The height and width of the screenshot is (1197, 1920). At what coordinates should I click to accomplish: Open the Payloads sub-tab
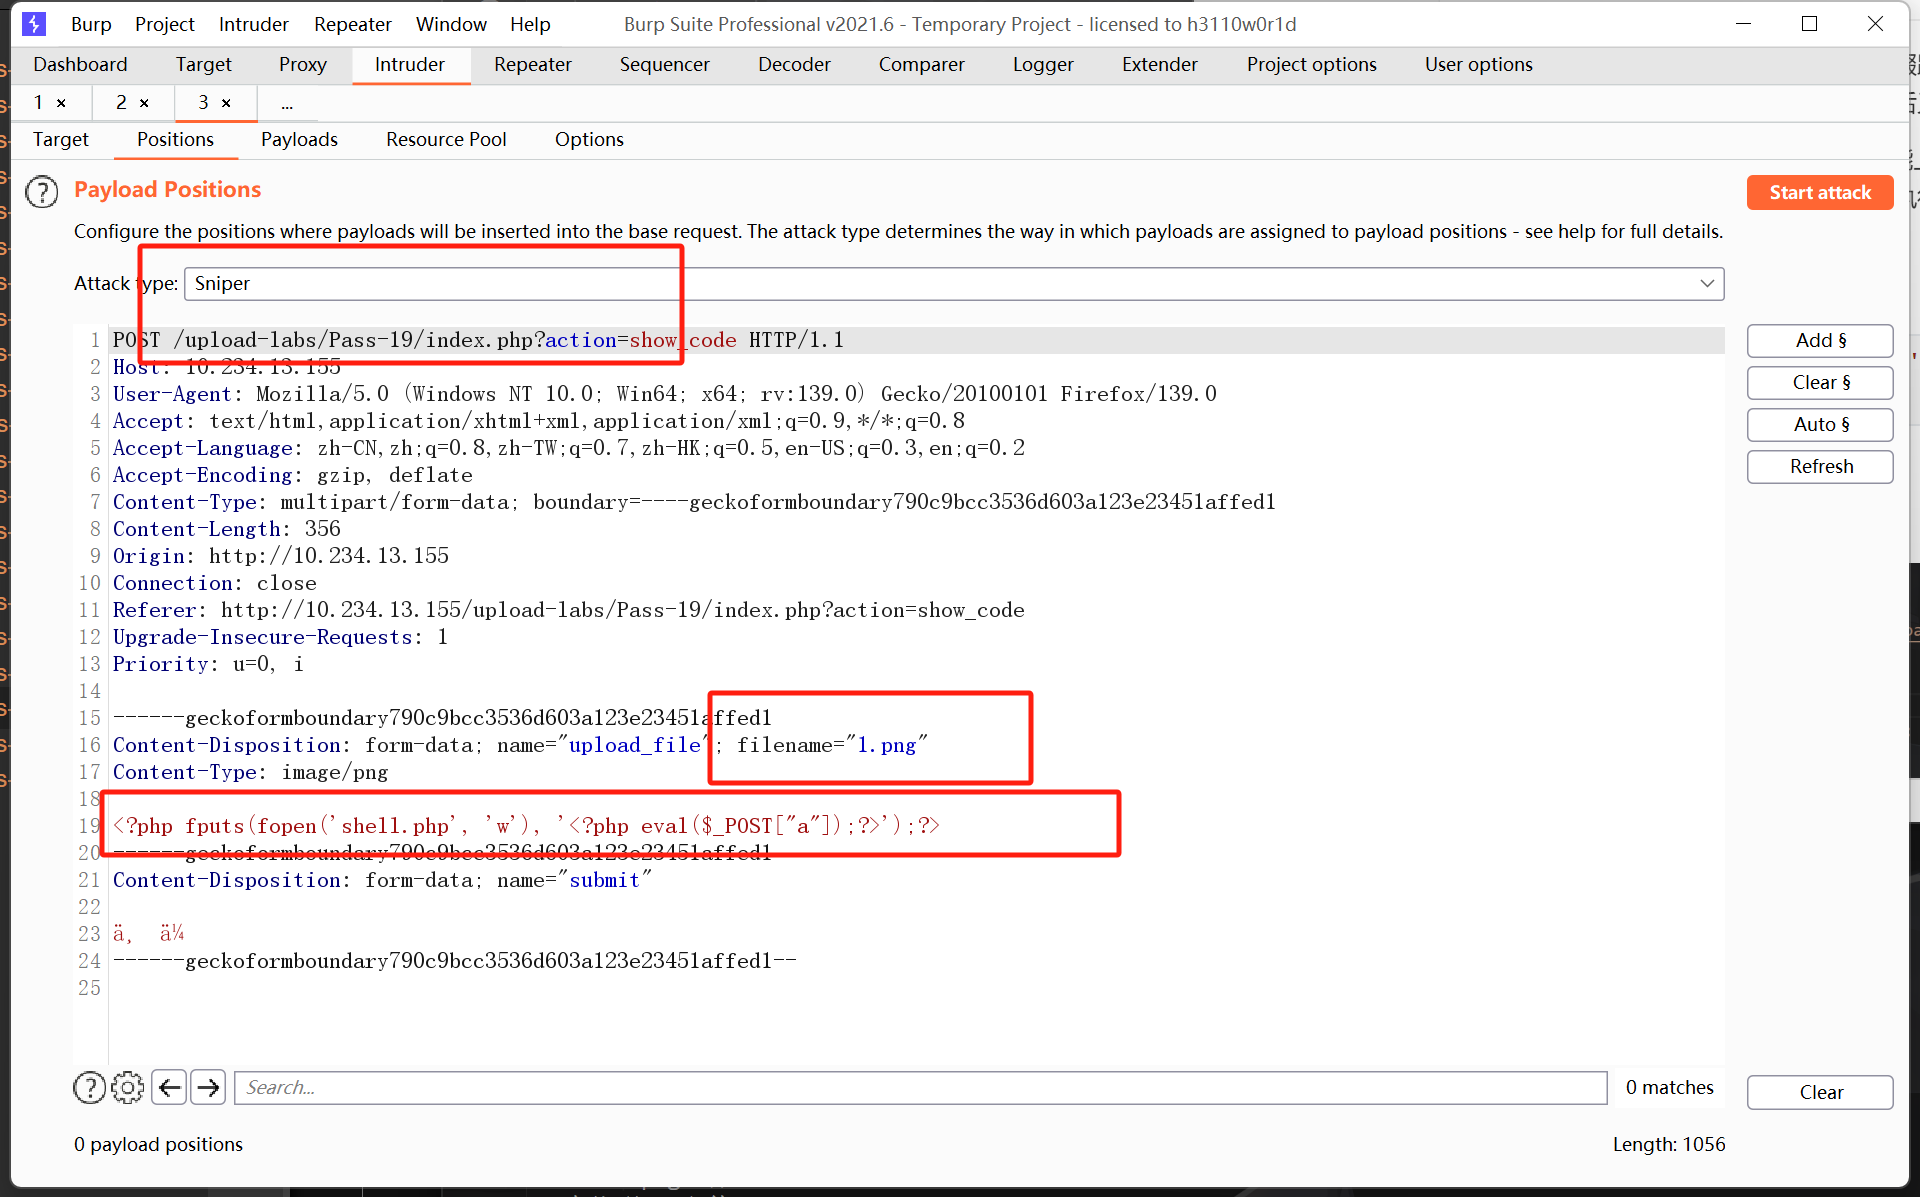299,140
